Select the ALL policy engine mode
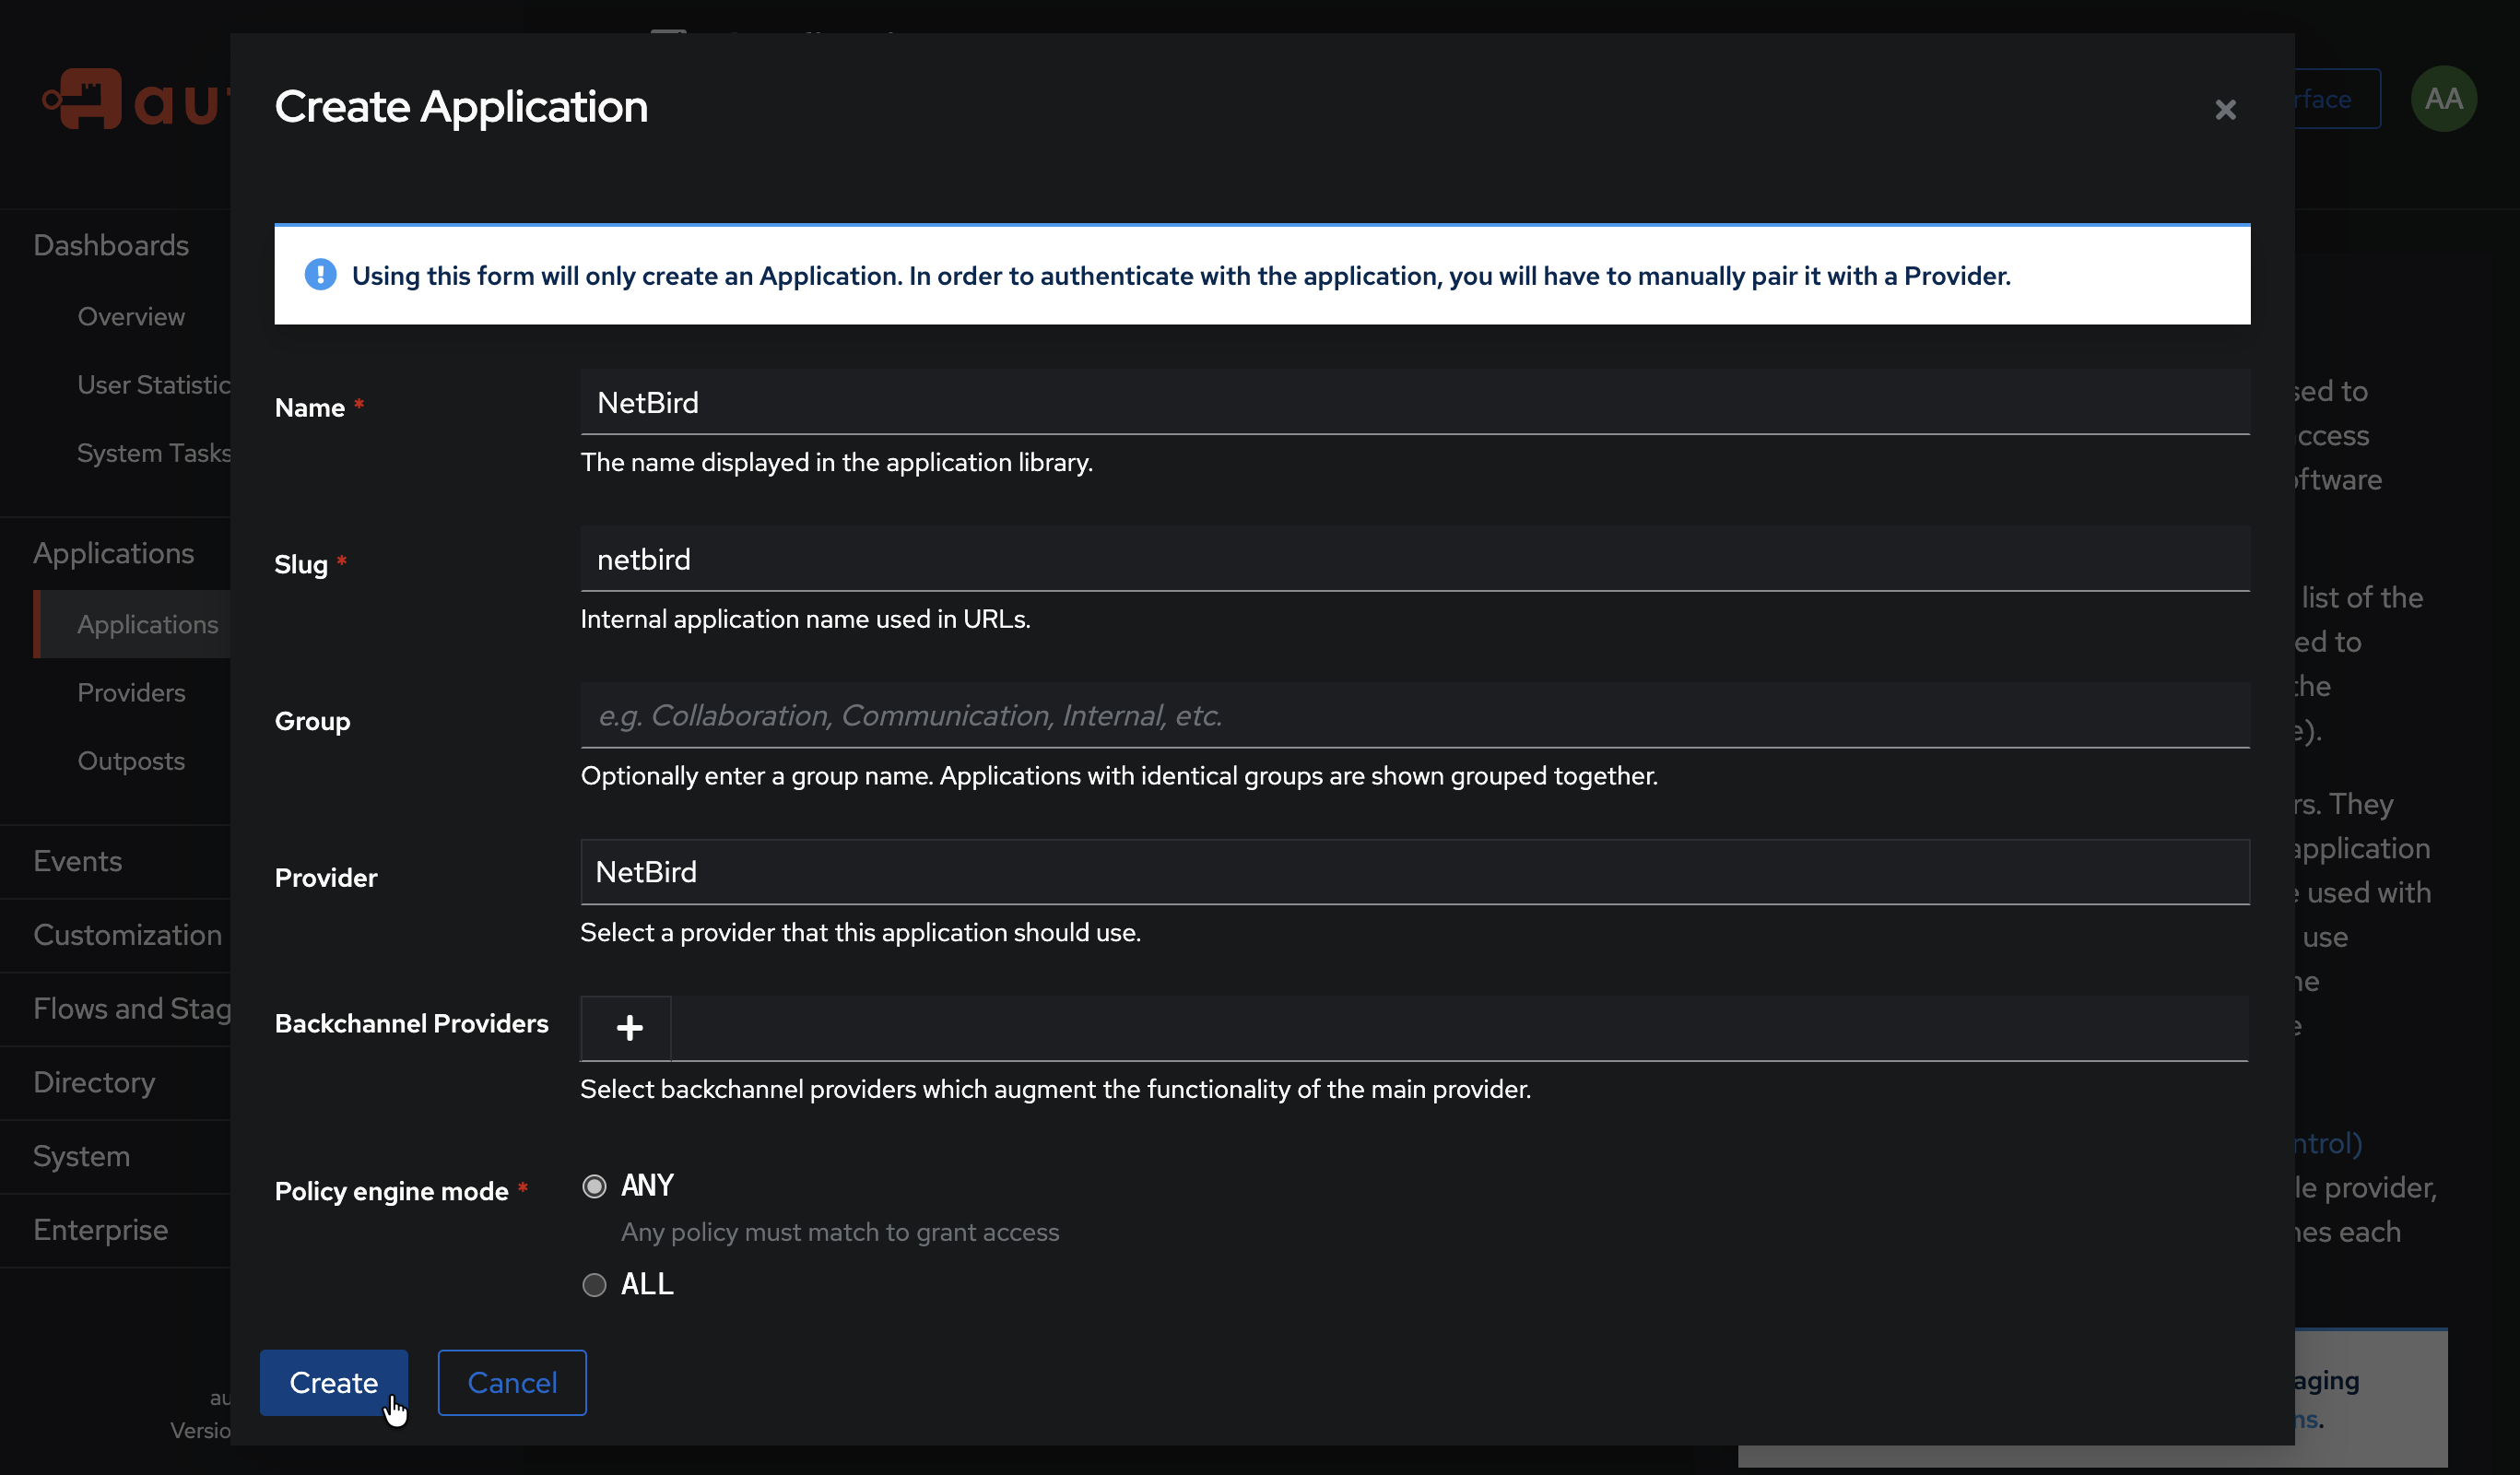2520x1475 pixels. pyautogui.click(x=594, y=1285)
